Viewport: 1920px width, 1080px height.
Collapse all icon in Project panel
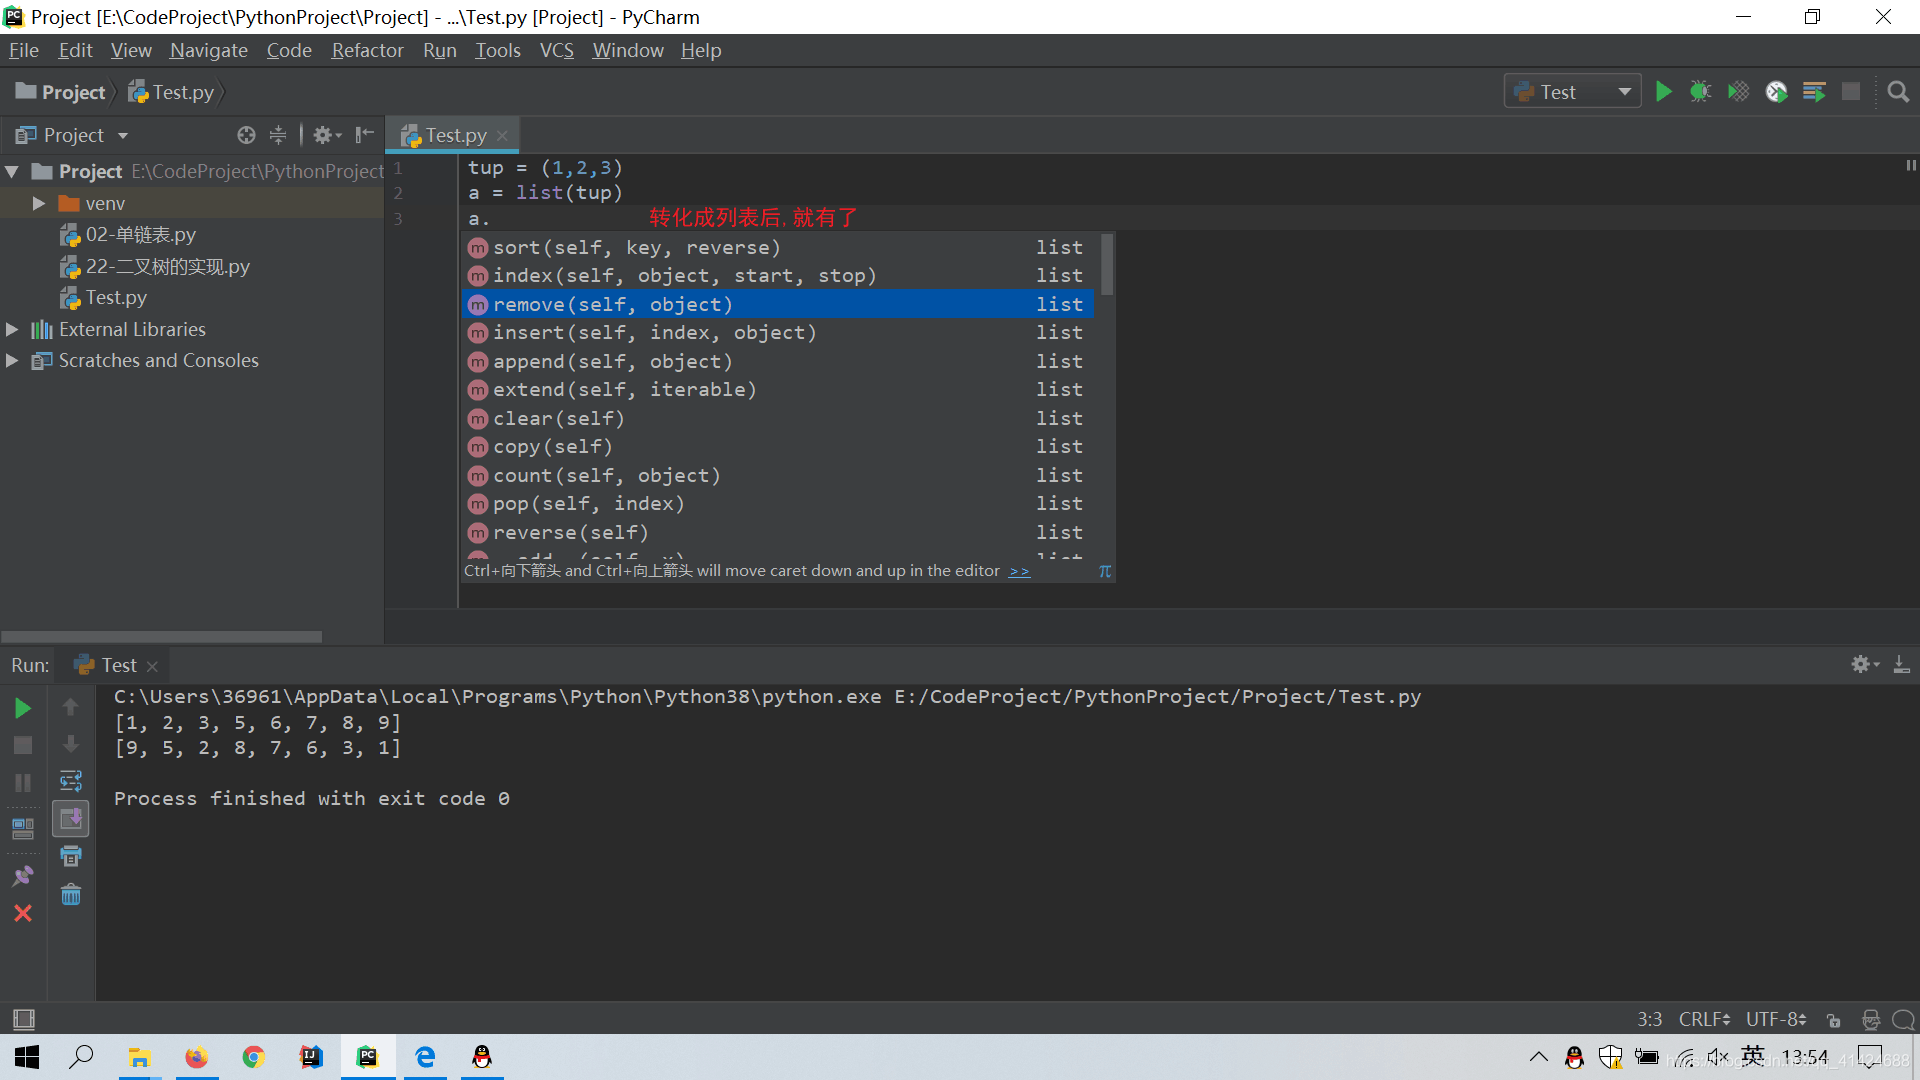pos(278,135)
